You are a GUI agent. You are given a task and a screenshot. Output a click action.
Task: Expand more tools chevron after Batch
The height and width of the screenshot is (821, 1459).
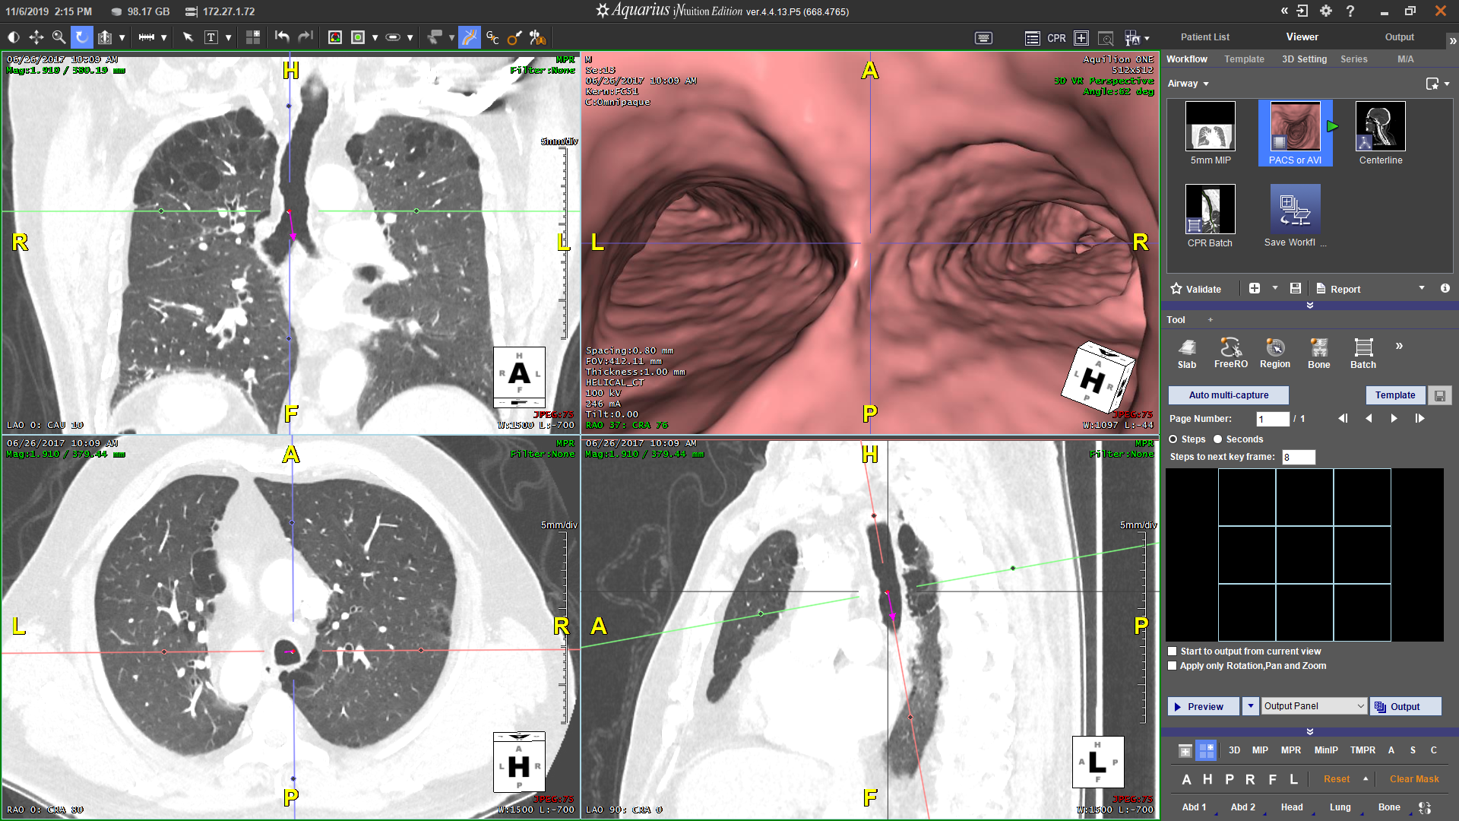point(1399,346)
